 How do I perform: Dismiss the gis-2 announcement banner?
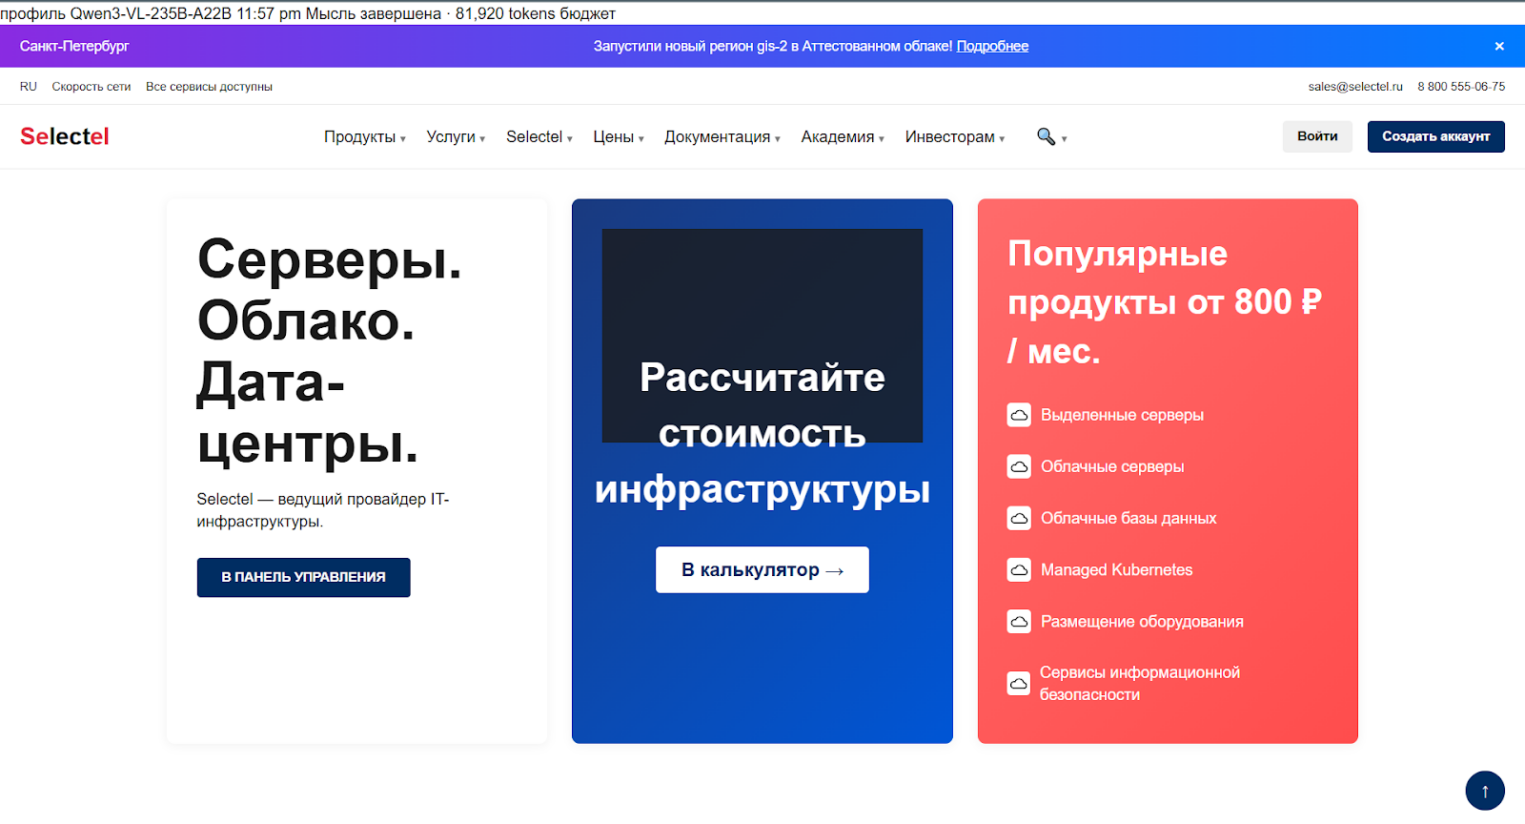click(1498, 45)
